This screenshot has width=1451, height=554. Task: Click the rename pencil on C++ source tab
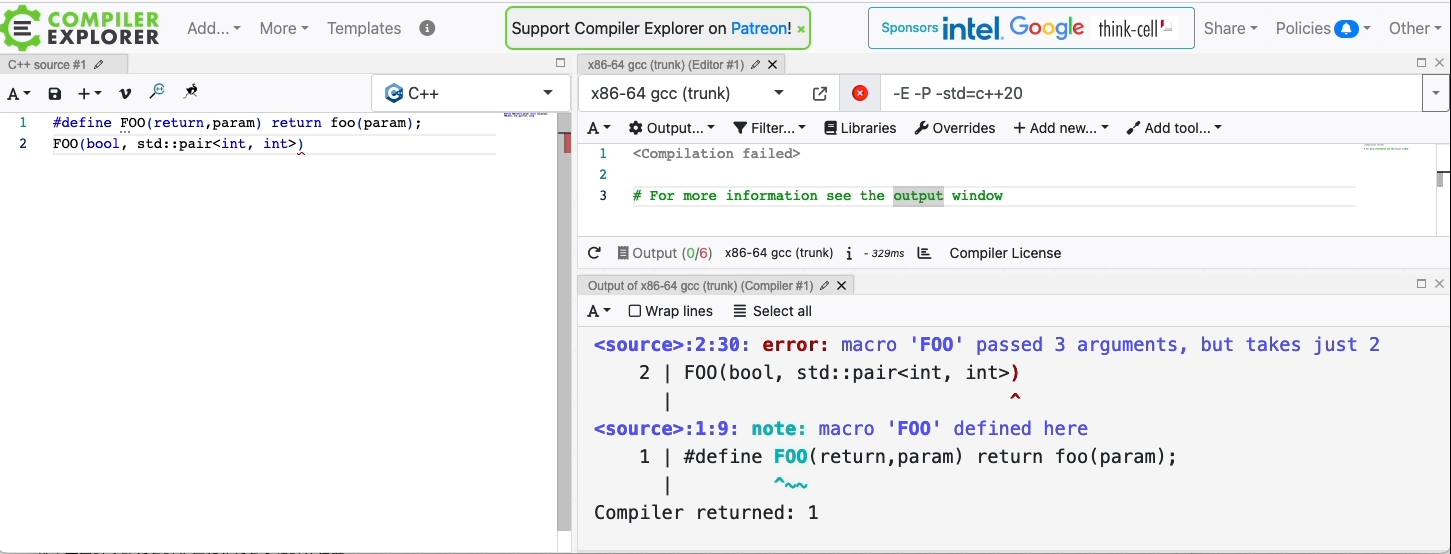(x=98, y=65)
